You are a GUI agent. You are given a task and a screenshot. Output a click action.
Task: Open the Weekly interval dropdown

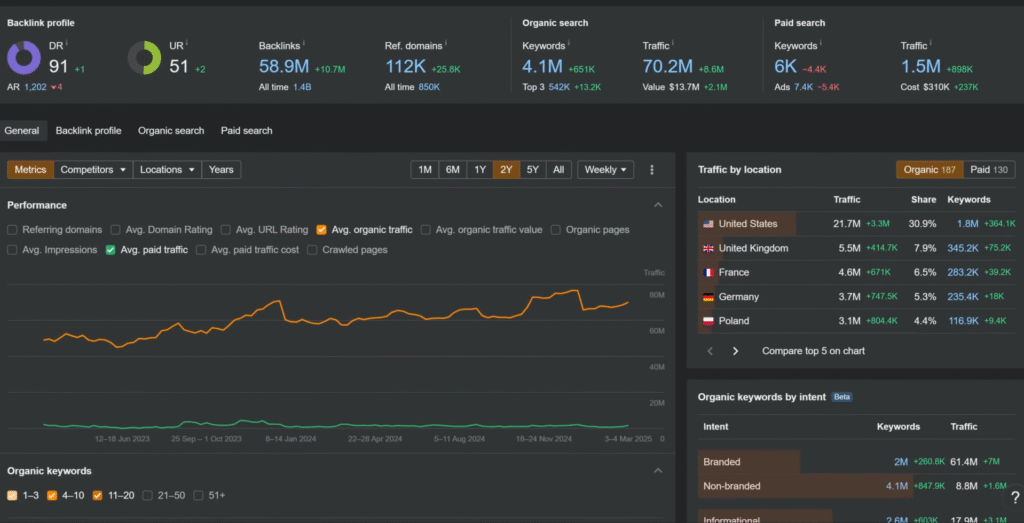[x=605, y=170]
